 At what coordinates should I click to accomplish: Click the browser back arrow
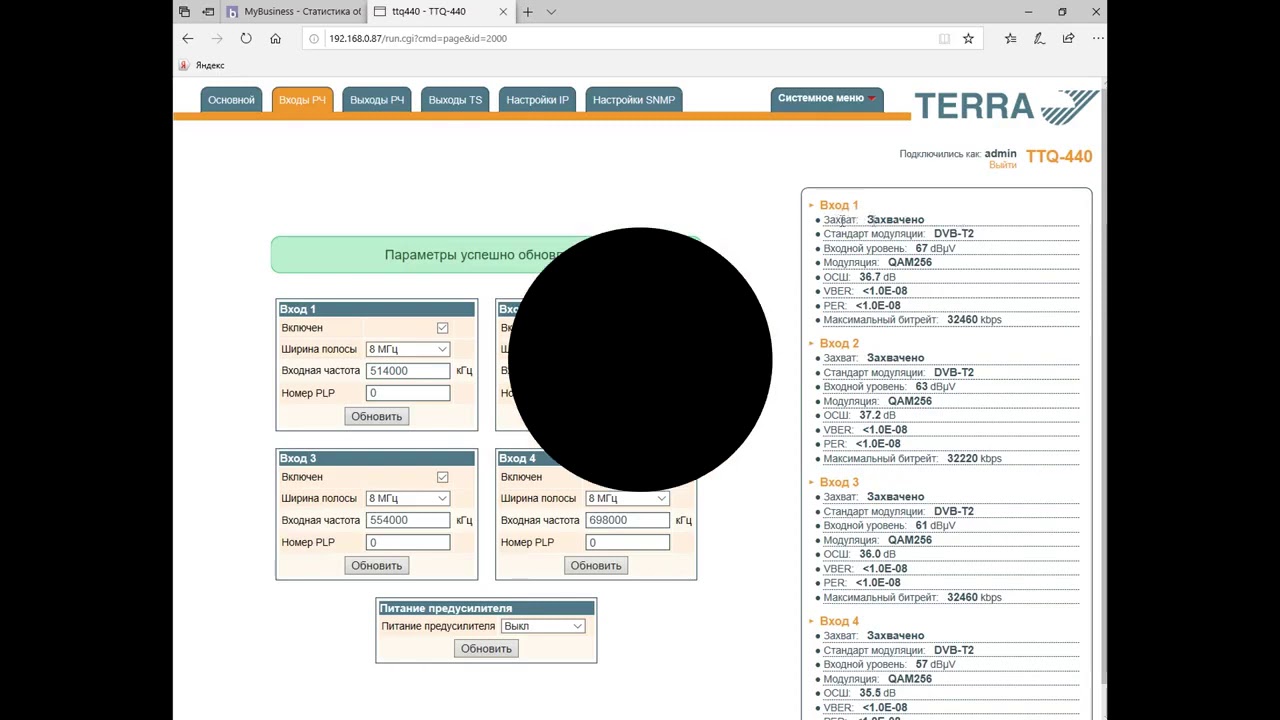click(x=188, y=38)
